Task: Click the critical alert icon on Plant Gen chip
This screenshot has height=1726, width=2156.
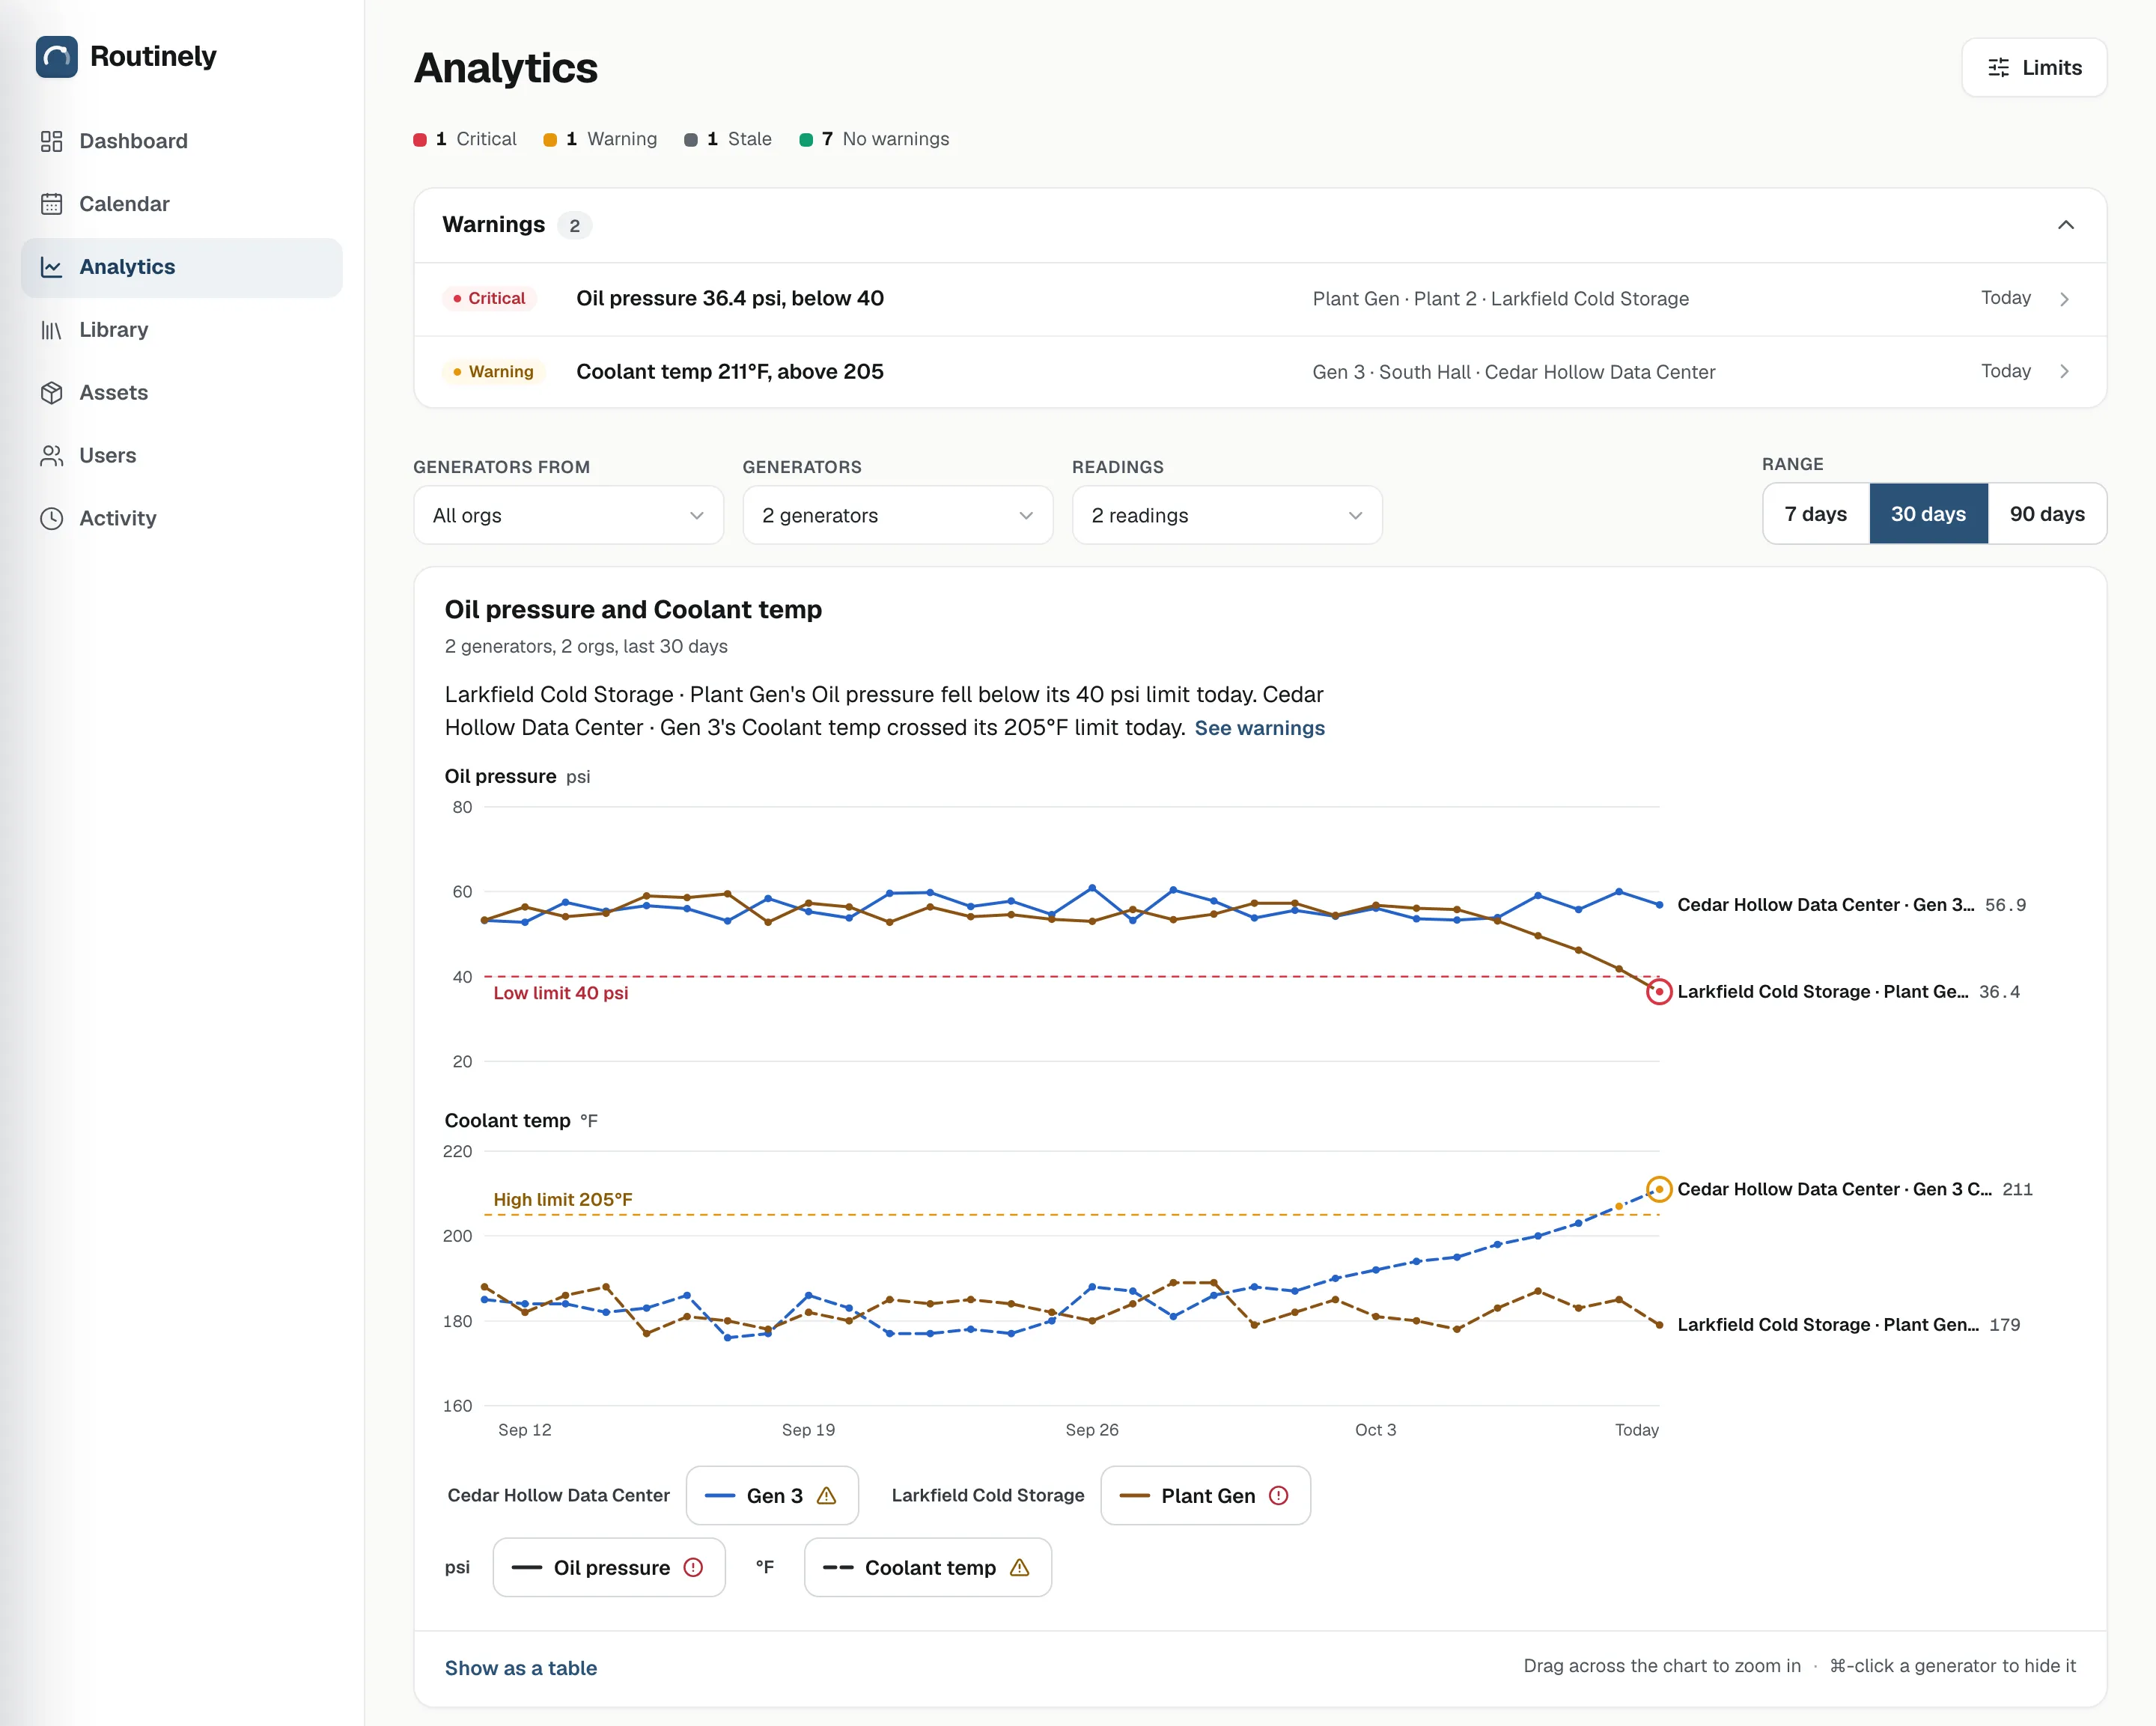Action: coord(1278,1496)
